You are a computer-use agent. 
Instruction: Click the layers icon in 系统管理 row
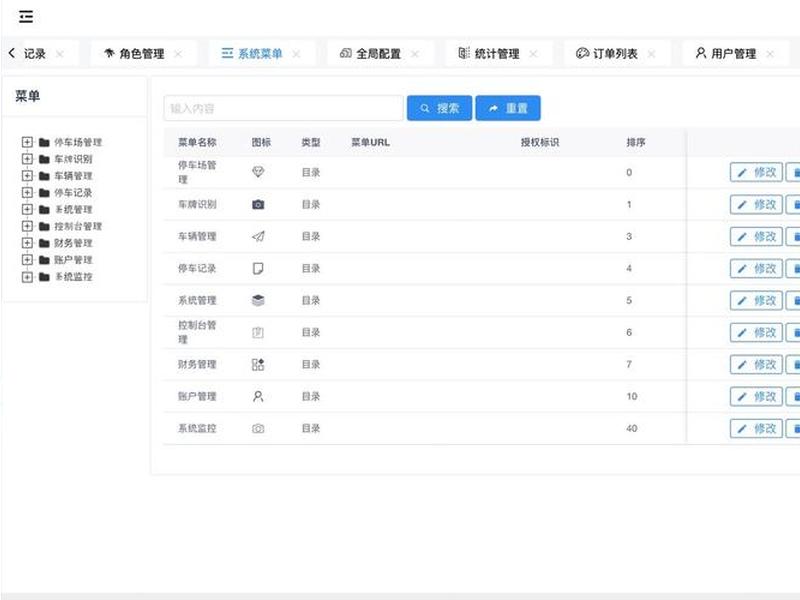(x=258, y=301)
